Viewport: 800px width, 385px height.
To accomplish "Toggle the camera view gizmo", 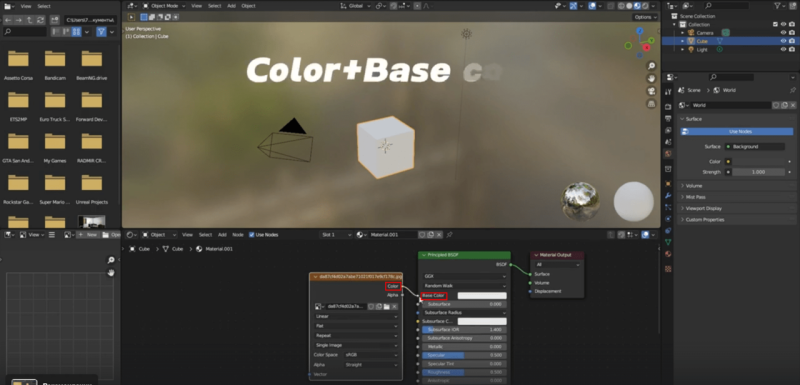I will 651,91.
